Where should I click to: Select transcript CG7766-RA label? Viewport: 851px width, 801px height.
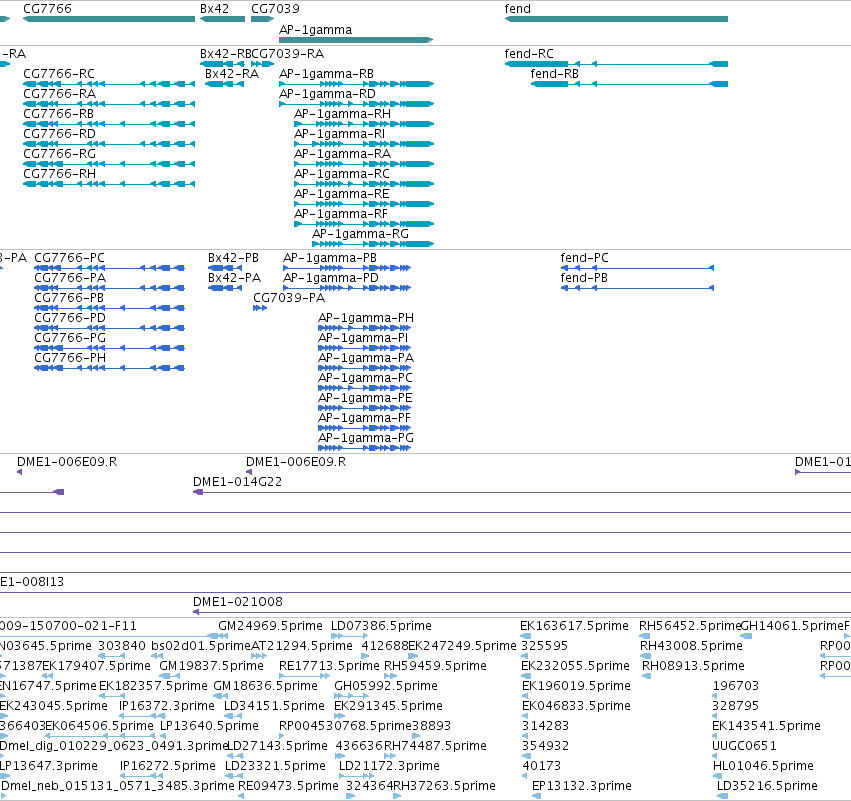click(60, 94)
